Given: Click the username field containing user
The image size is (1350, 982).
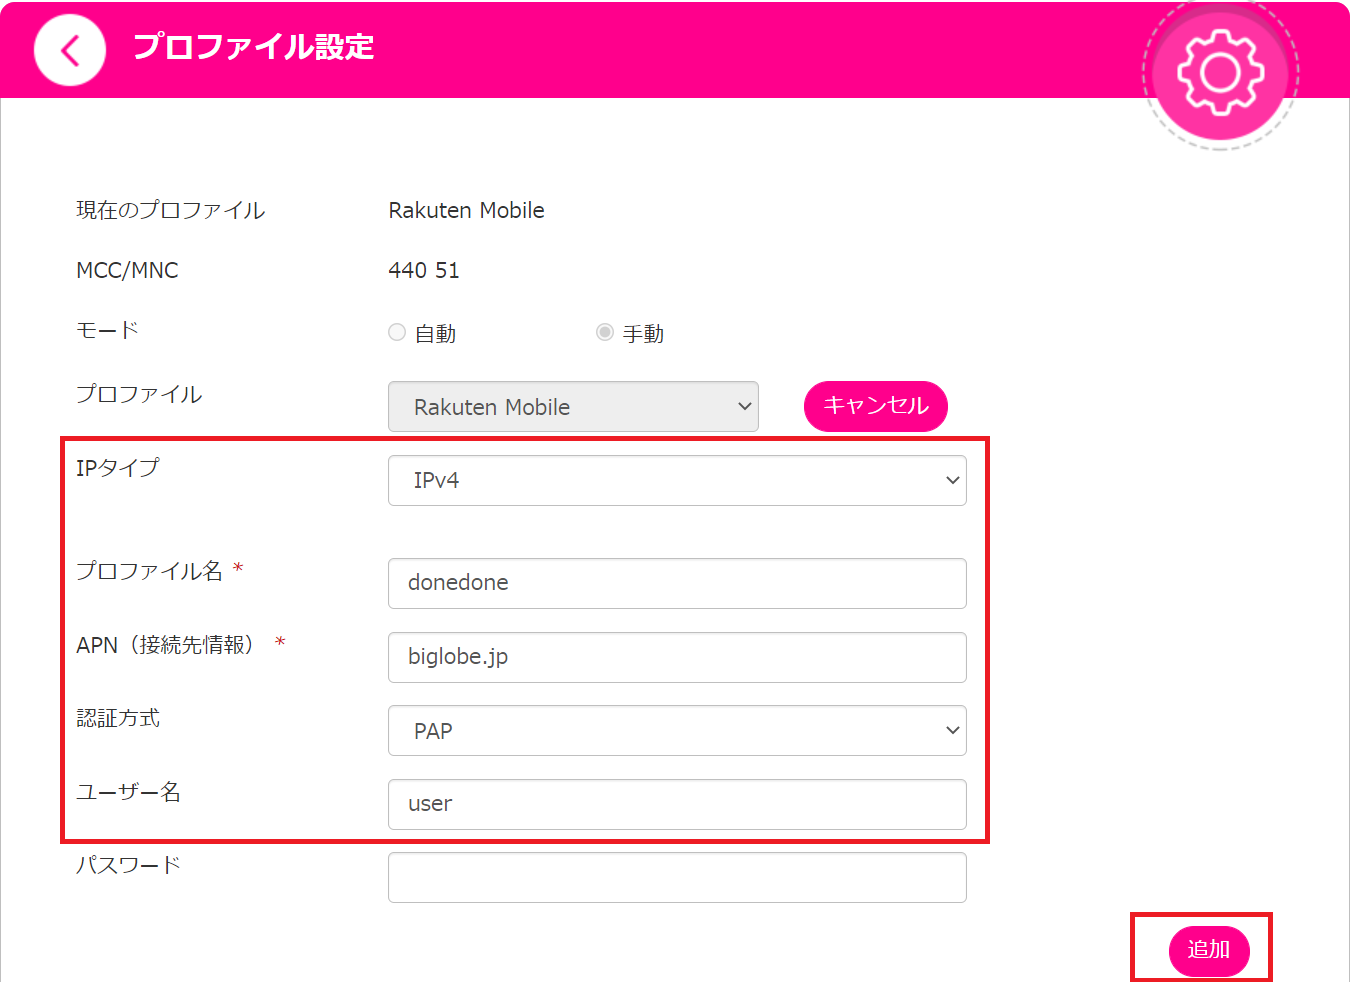Looking at the screenshot, I should pos(677,804).
